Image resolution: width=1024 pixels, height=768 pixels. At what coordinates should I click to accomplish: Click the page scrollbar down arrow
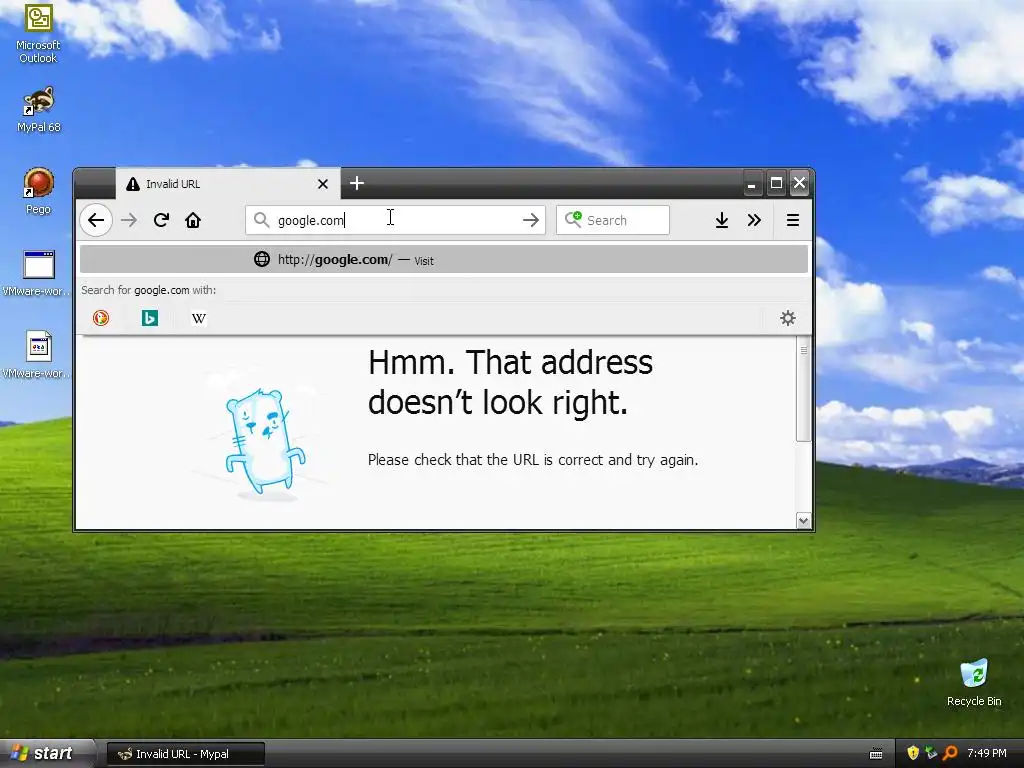pyautogui.click(x=804, y=520)
